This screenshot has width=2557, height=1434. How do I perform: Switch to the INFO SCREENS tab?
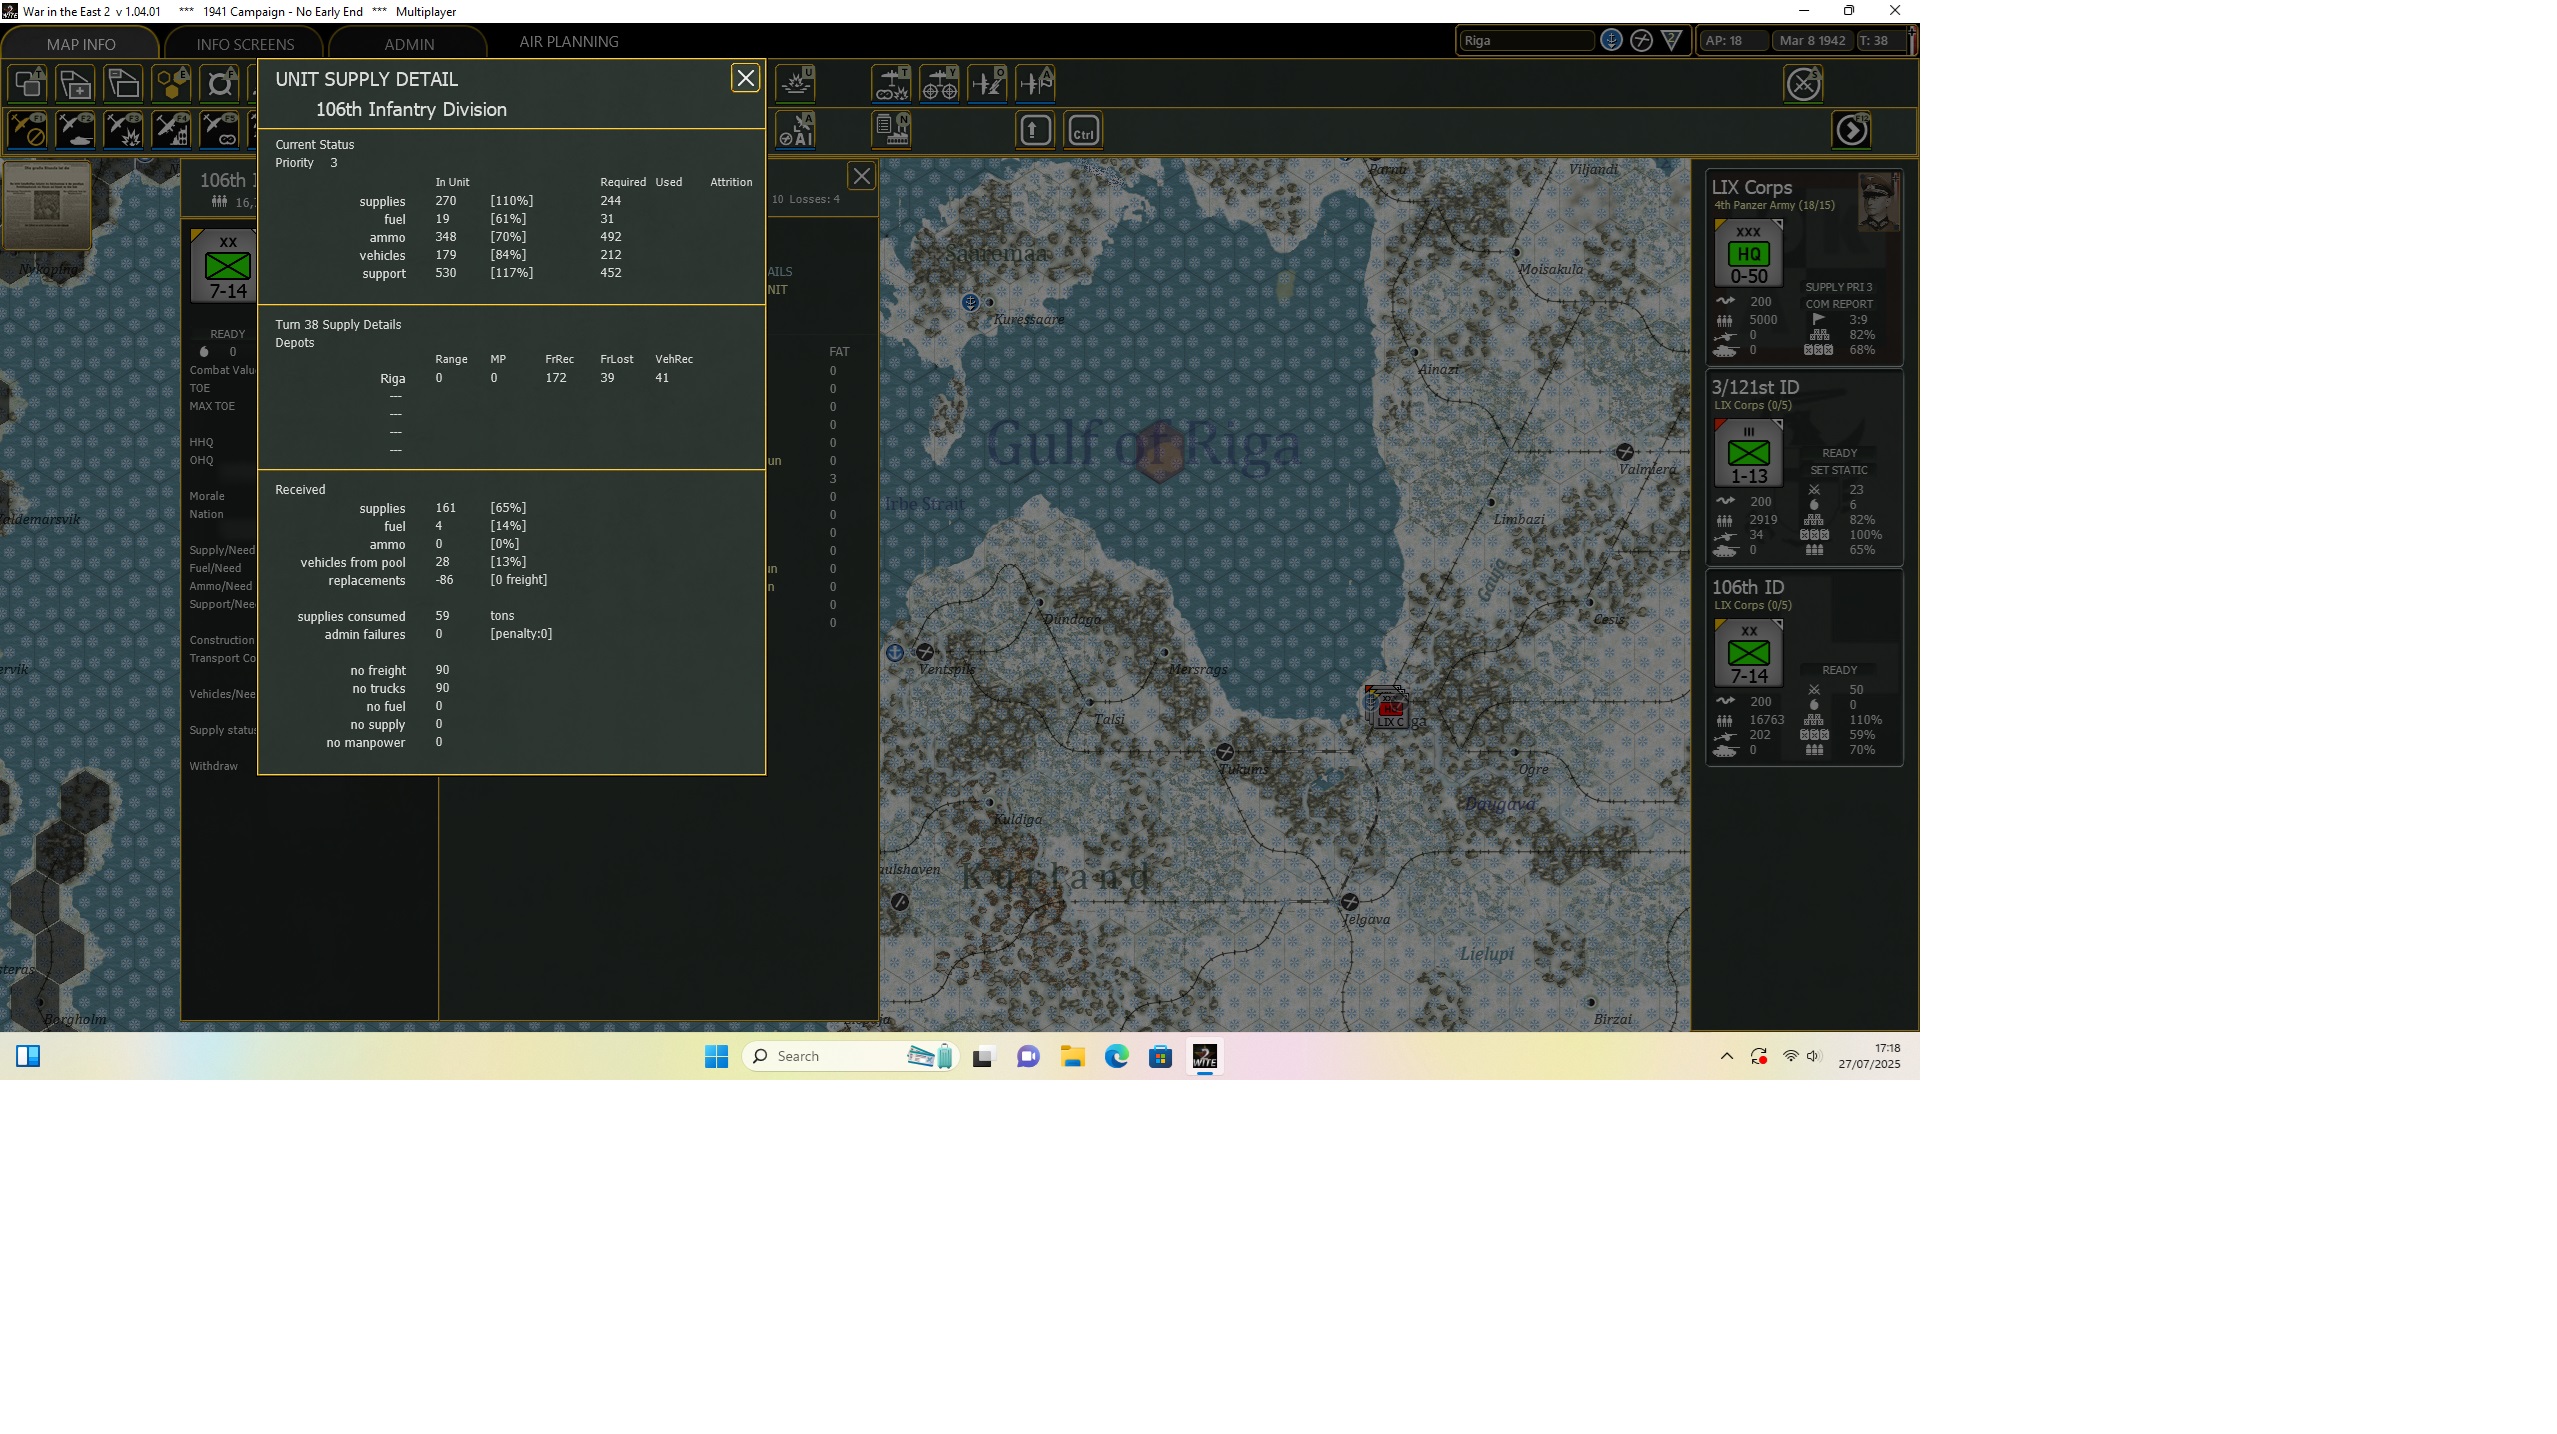tap(245, 44)
